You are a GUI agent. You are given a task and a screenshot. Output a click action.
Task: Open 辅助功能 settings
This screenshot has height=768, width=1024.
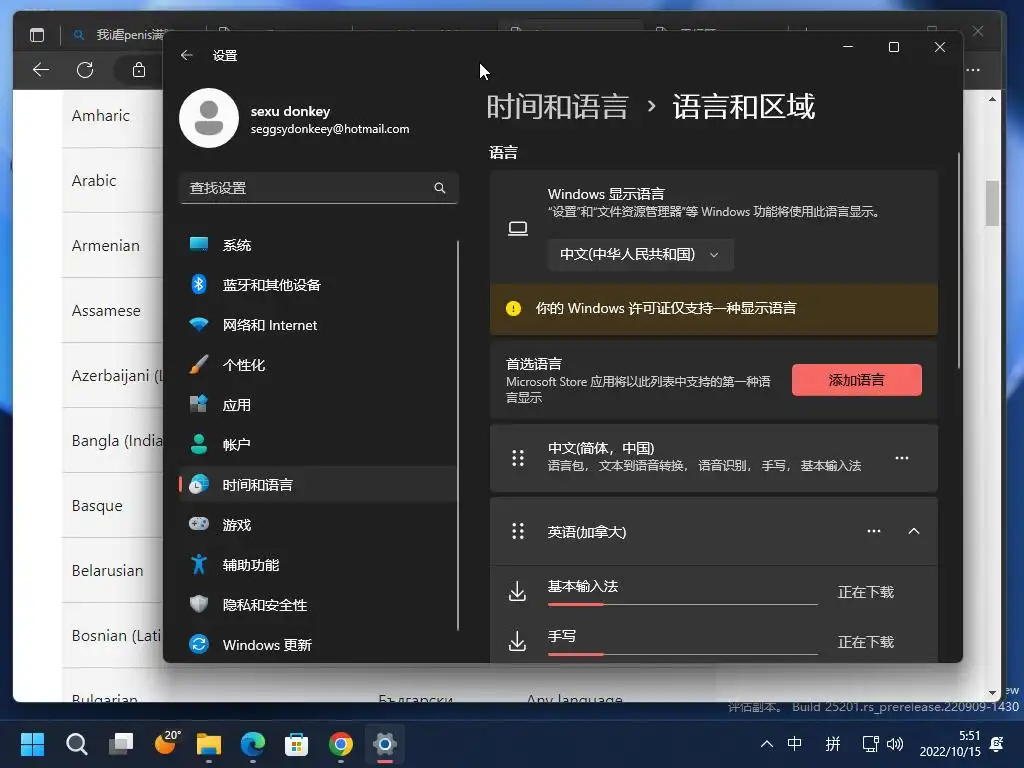coord(318,565)
